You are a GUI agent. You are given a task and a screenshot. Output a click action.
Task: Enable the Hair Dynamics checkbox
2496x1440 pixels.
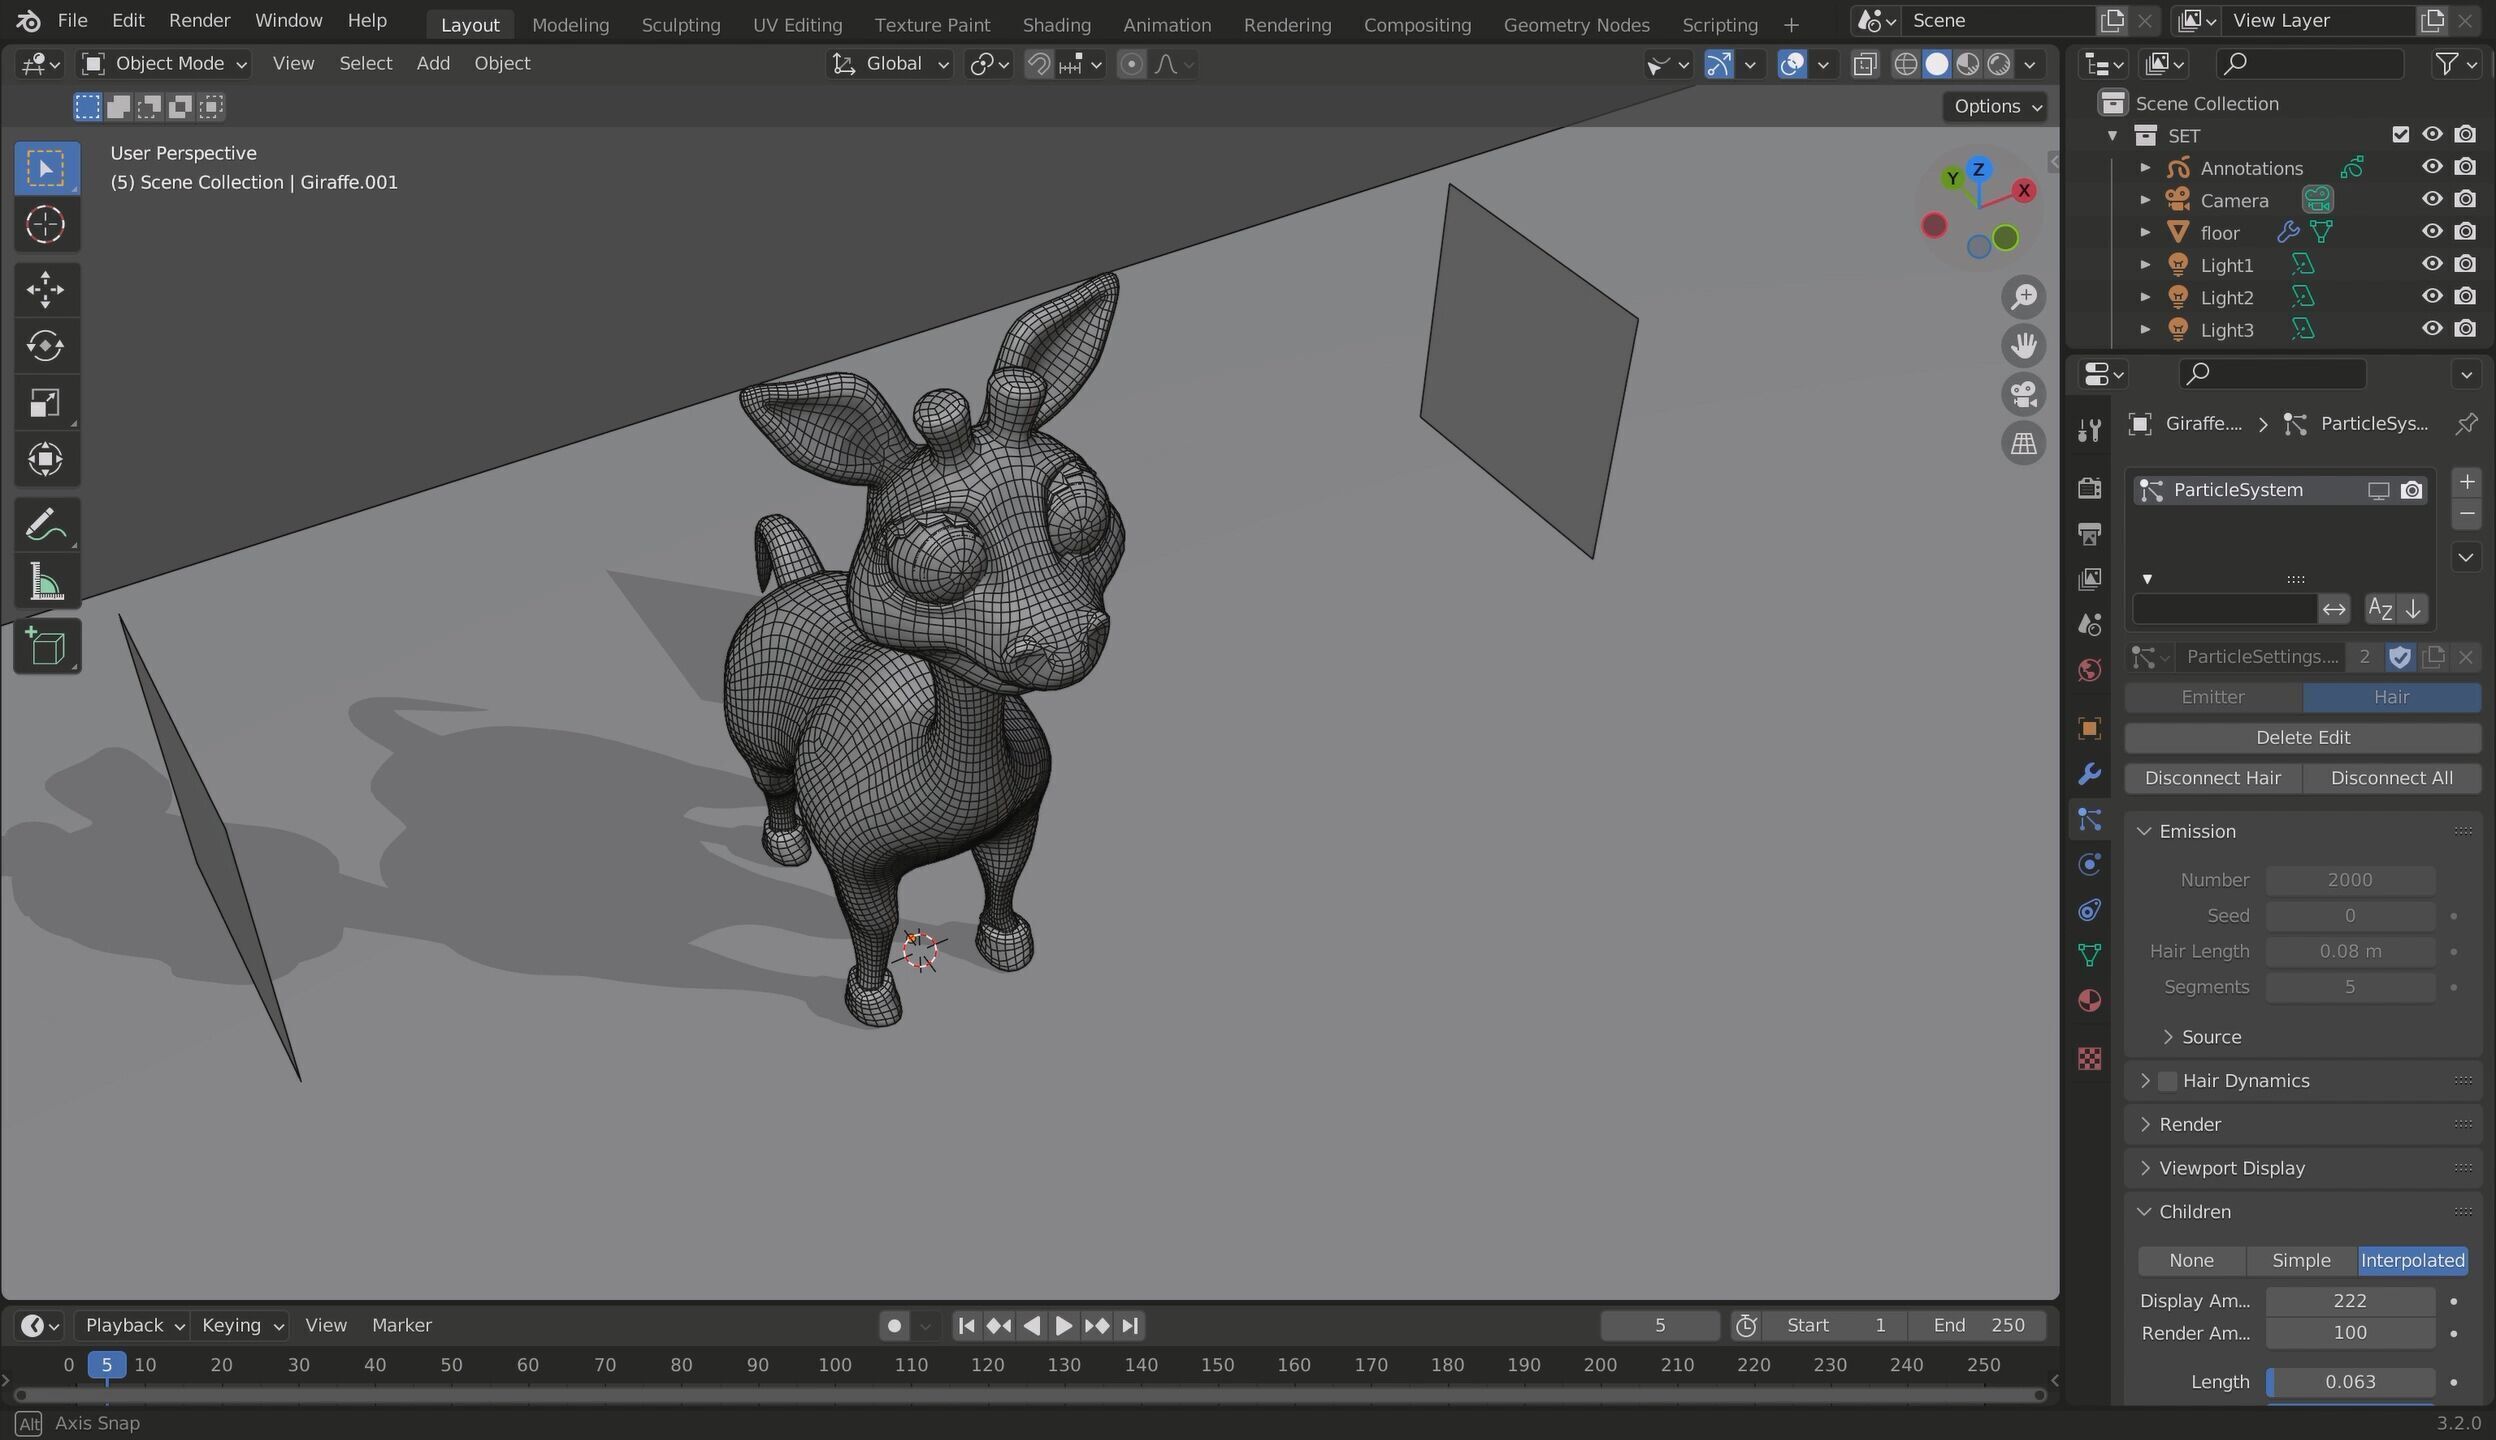[2167, 1081]
